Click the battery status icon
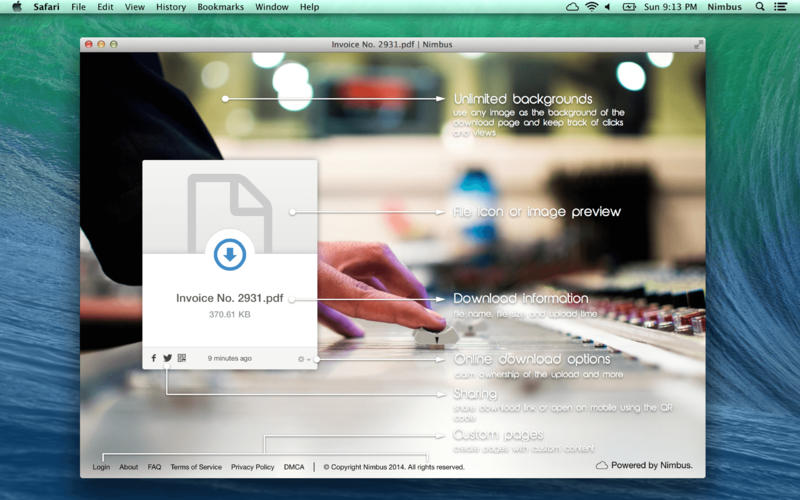Viewport: 800px width, 500px height. (x=629, y=7)
